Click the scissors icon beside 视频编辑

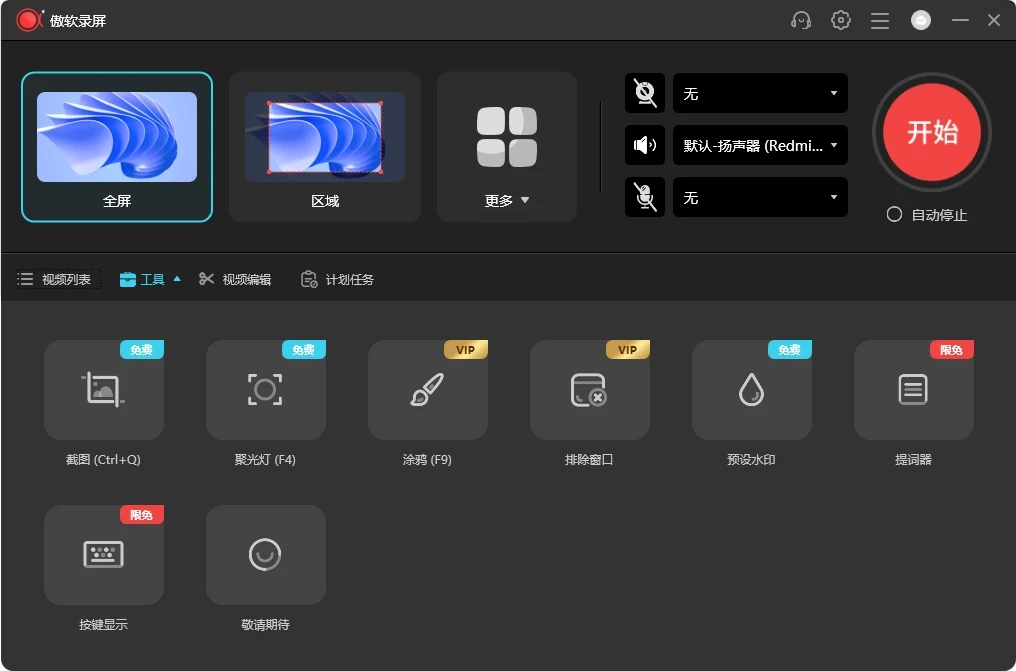click(x=206, y=279)
